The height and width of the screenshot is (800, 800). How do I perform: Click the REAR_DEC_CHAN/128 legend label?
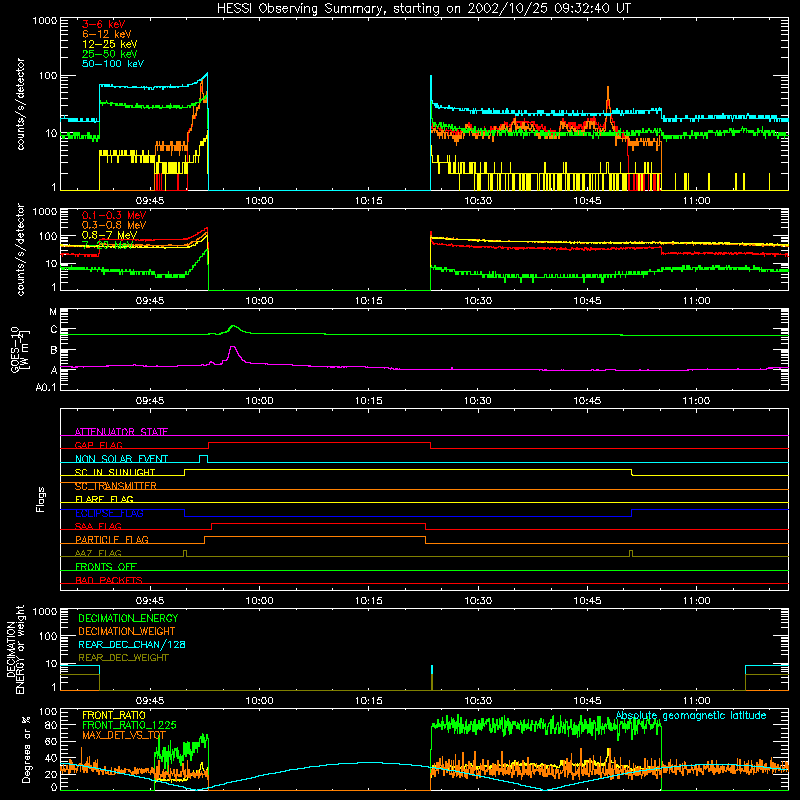click(132, 645)
